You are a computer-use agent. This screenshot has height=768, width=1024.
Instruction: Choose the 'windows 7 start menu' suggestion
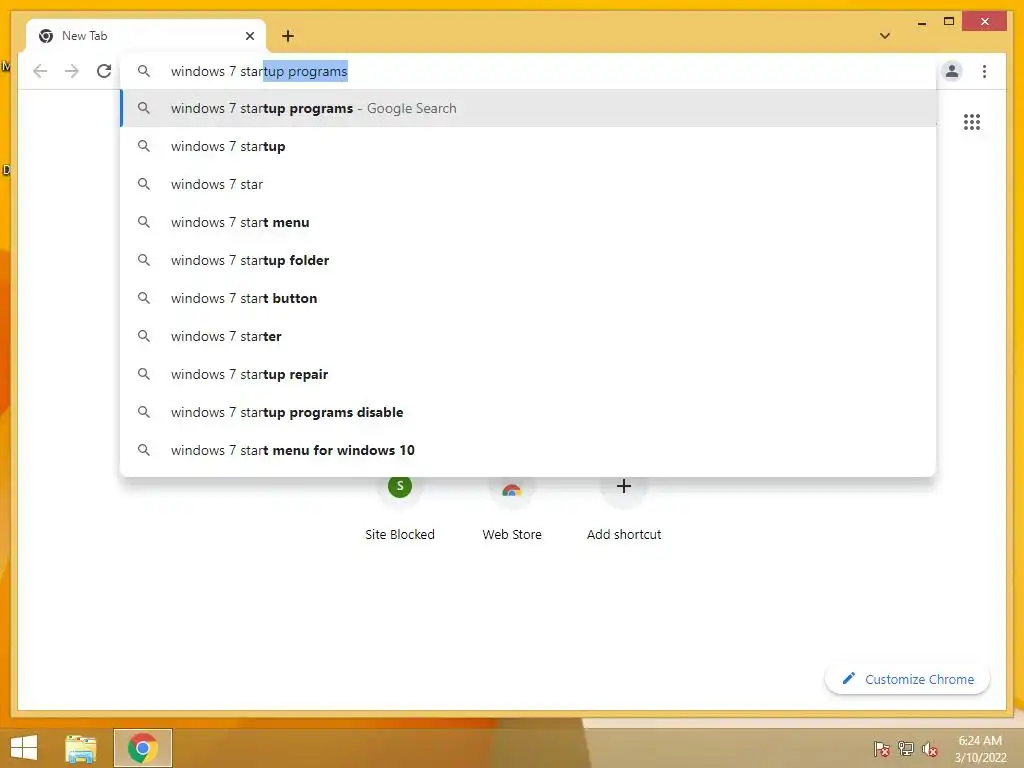tap(528, 222)
